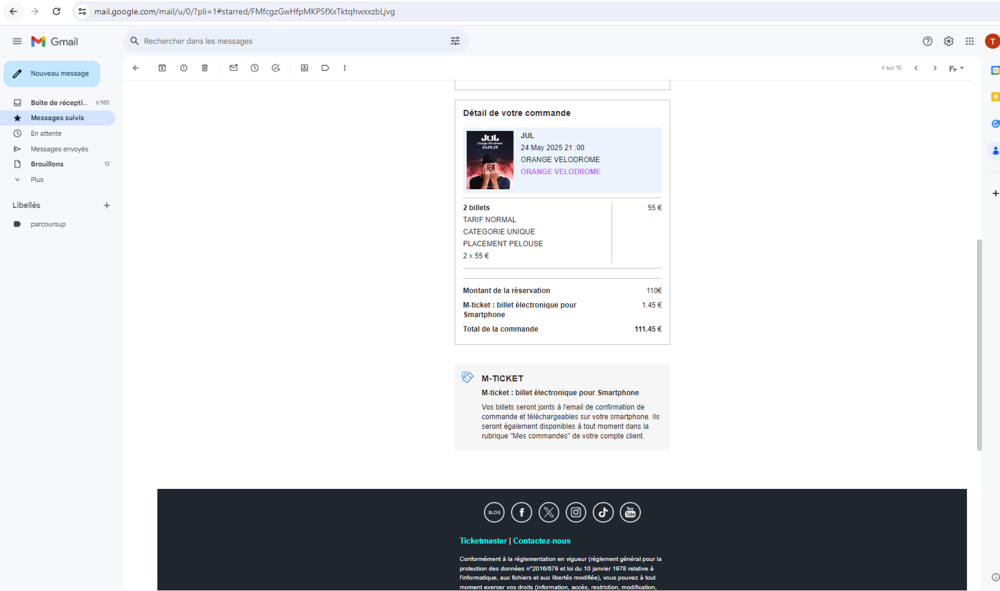Open Boîte de réception folder
The height and width of the screenshot is (591, 1000).
click(x=57, y=103)
